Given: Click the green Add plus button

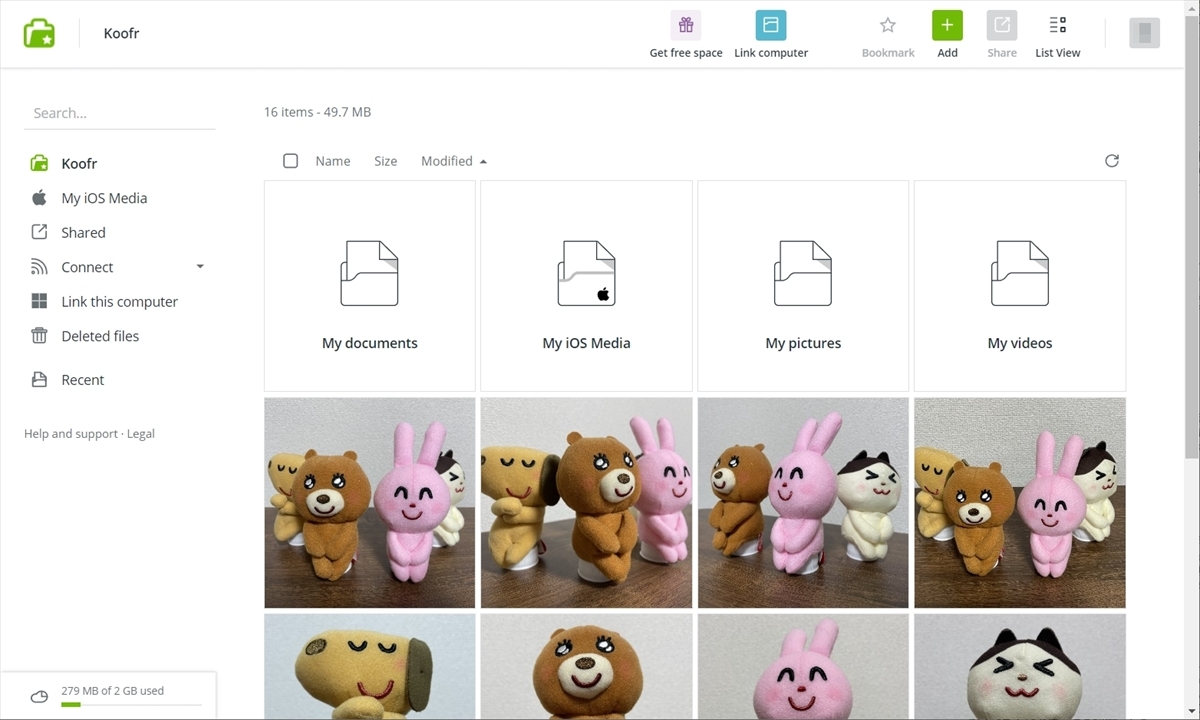Looking at the screenshot, I should [x=947, y=25].
